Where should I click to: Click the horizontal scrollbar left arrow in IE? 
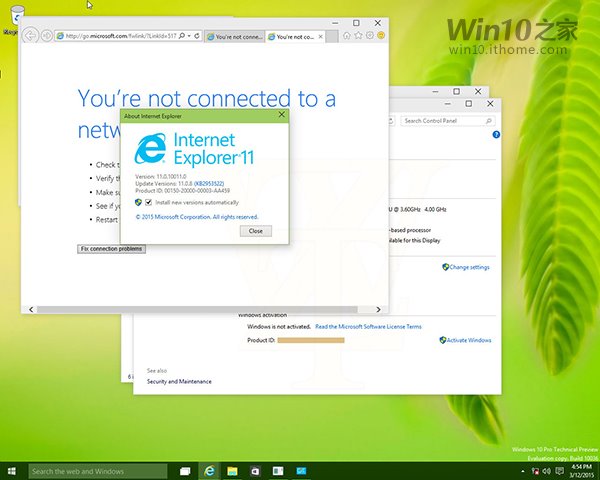click(31, 309)
